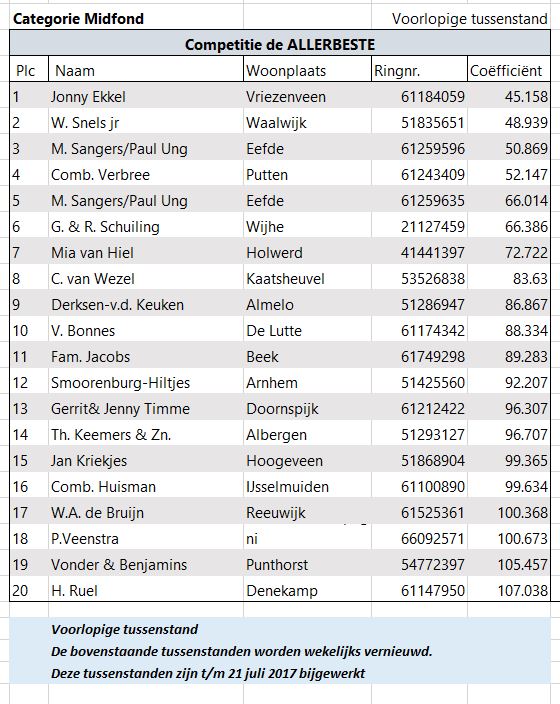Screen dimensions: 560x704
Task: Select the 'Vonder & Benjamins' name cell
Action: pyautogui.click(x=146, y=564)
